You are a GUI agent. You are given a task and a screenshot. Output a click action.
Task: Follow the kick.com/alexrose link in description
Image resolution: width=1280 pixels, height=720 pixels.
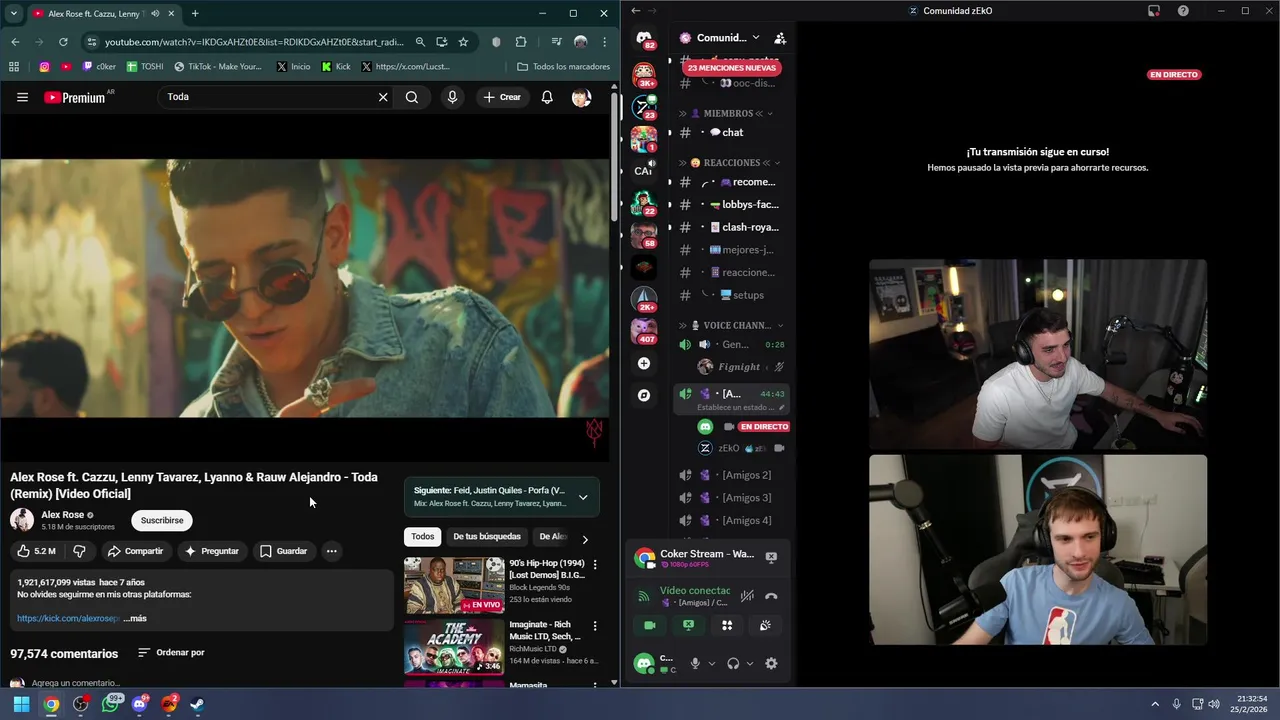tap(68, 618)
